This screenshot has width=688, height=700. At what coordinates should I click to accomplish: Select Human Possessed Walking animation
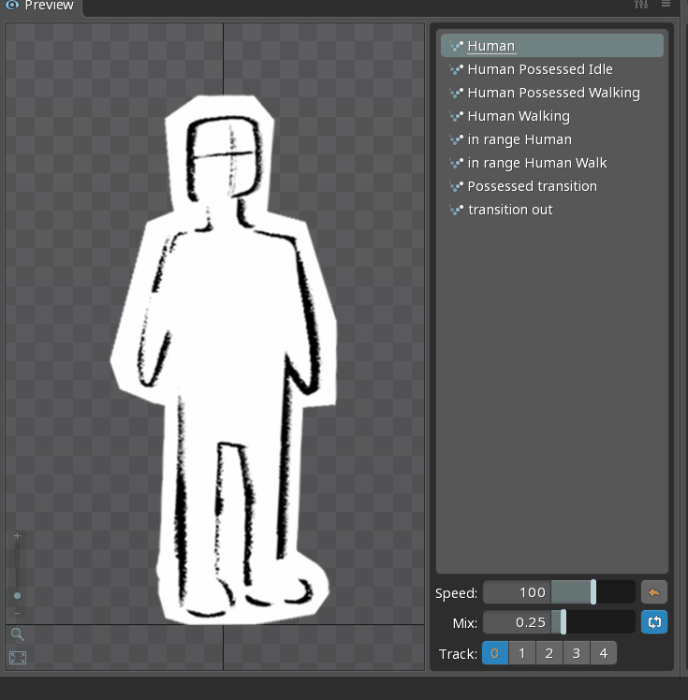click(552, 92)
